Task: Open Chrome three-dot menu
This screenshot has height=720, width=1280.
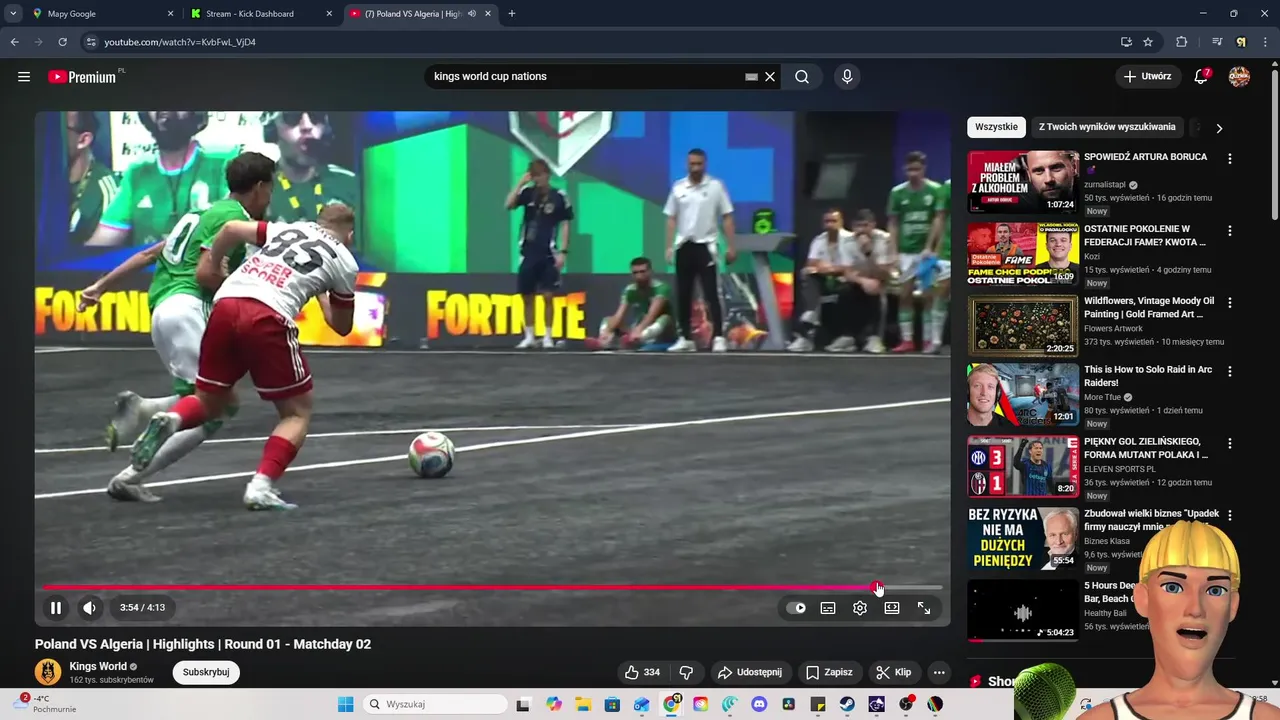Action: click(x=1265, y=42)
